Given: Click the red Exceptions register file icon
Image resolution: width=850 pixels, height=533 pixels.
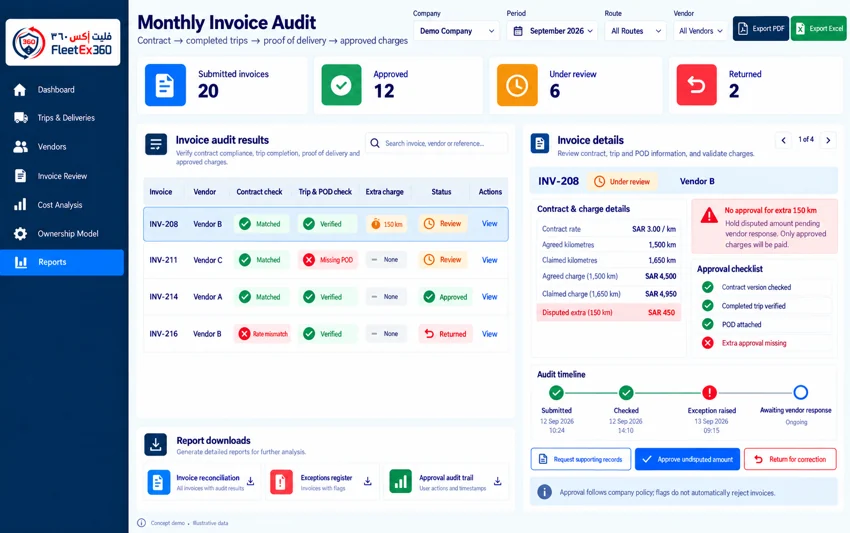Looking at the screenshot, I should 281,482.
